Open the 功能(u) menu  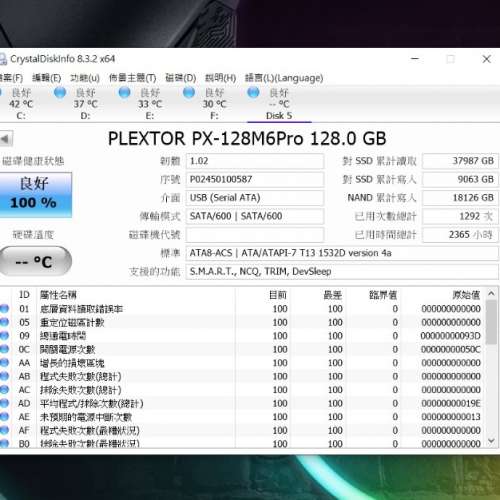(x=85, y=78)
